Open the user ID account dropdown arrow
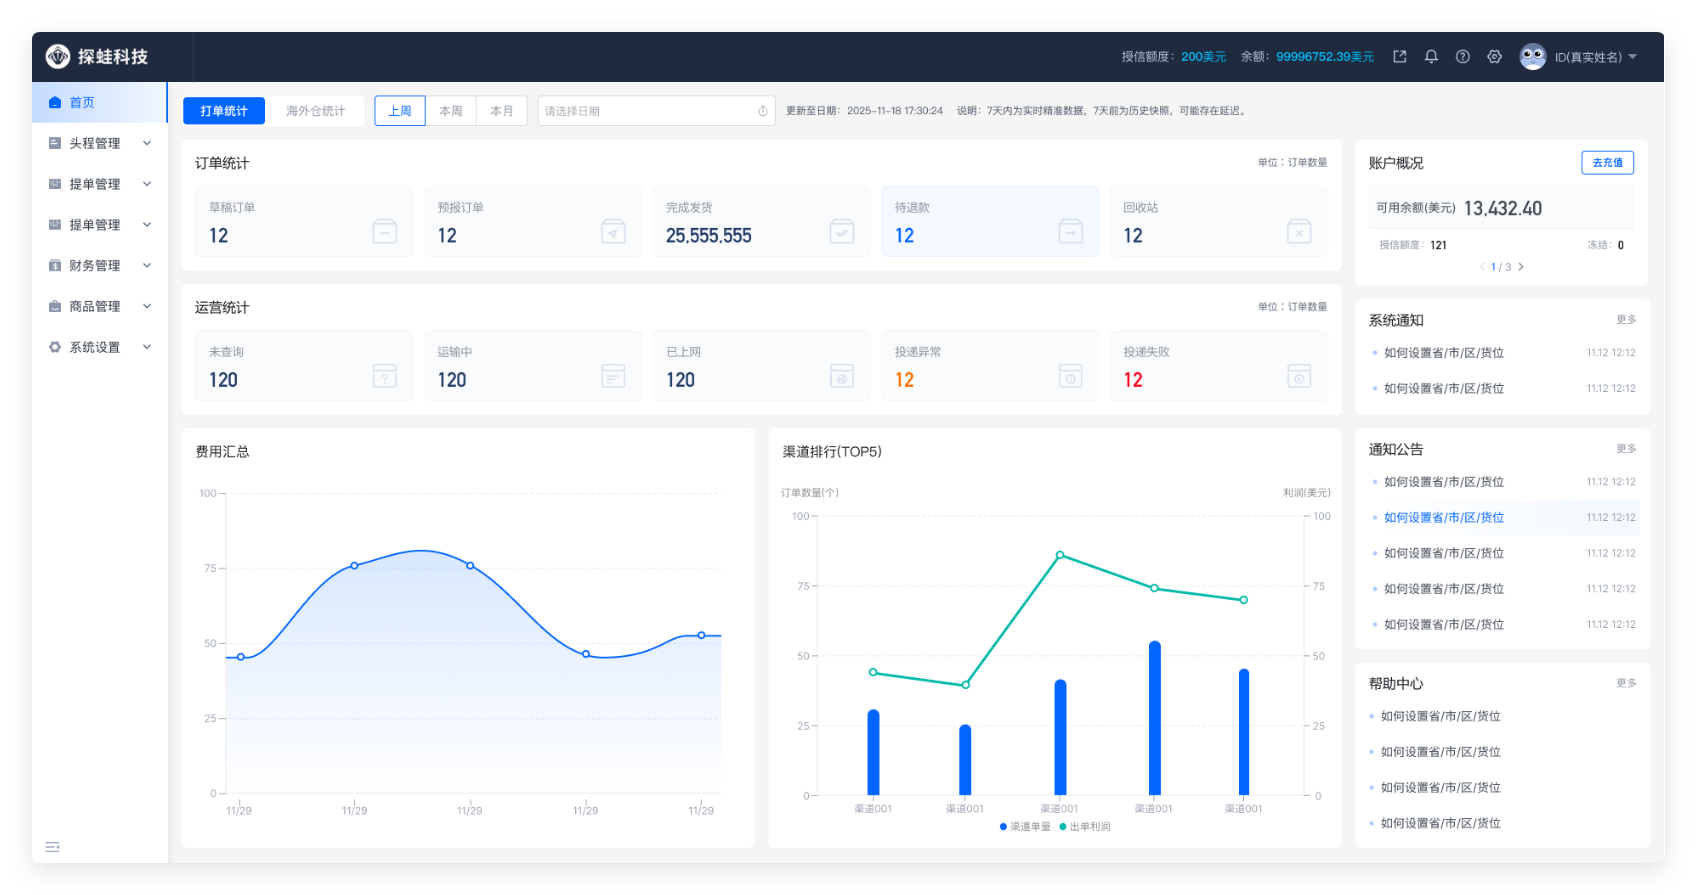 (1633, 57)
